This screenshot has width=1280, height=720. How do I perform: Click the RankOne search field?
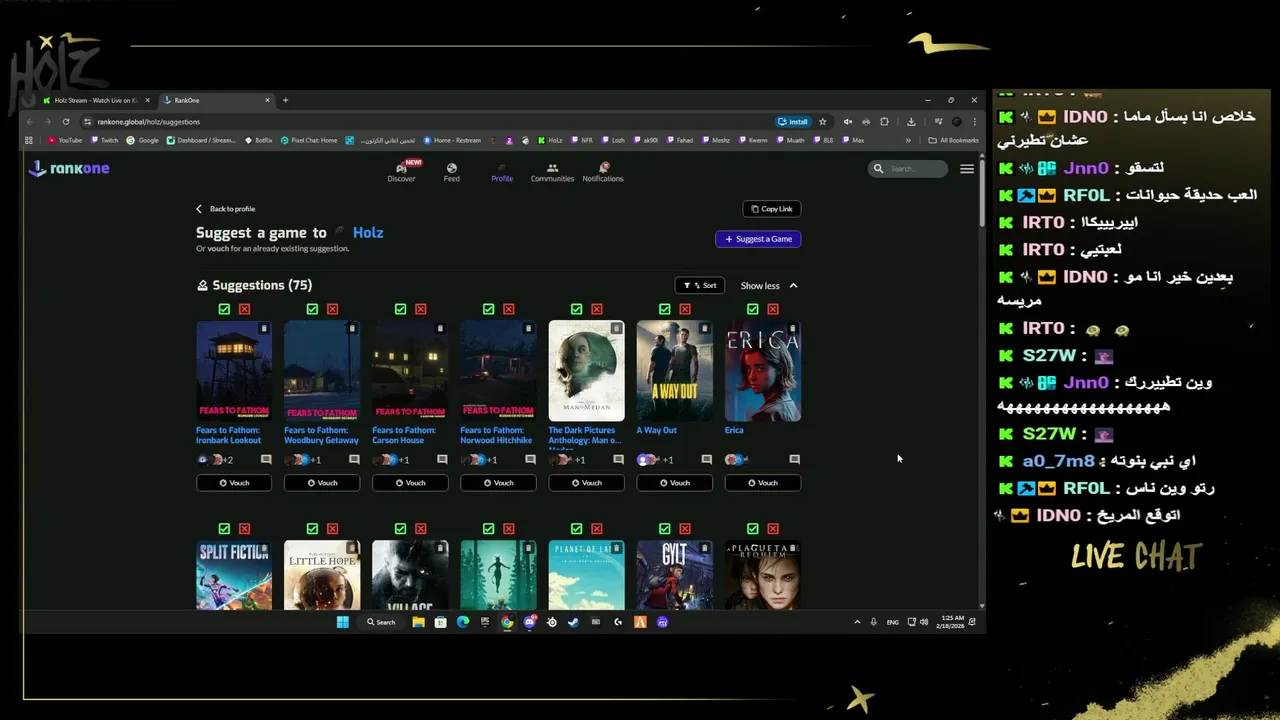[x=907, y=168]
